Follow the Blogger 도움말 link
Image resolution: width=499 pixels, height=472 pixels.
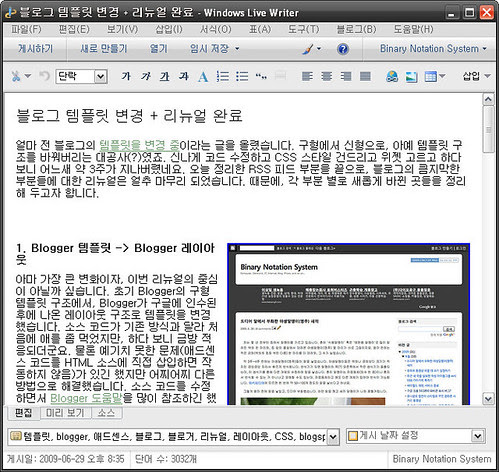point(86,398)
